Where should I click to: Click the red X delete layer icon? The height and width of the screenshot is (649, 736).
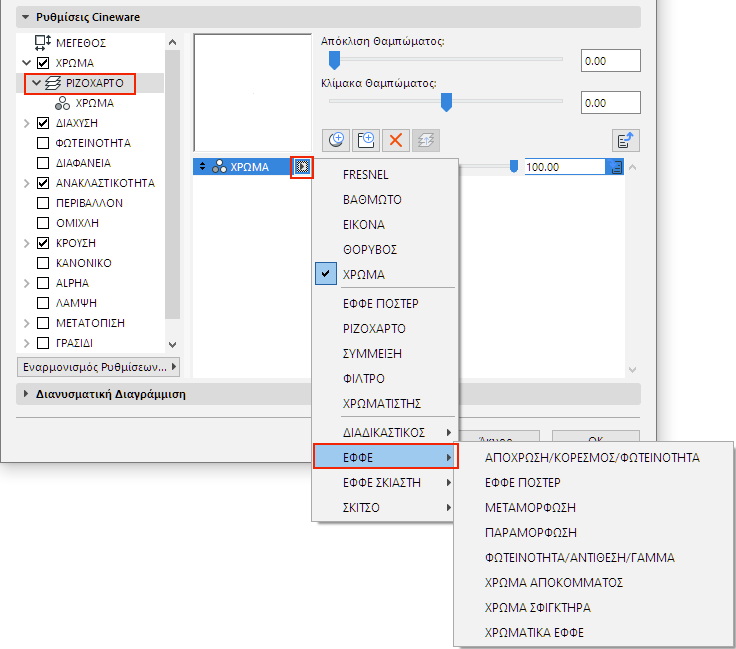coord(396,140)
